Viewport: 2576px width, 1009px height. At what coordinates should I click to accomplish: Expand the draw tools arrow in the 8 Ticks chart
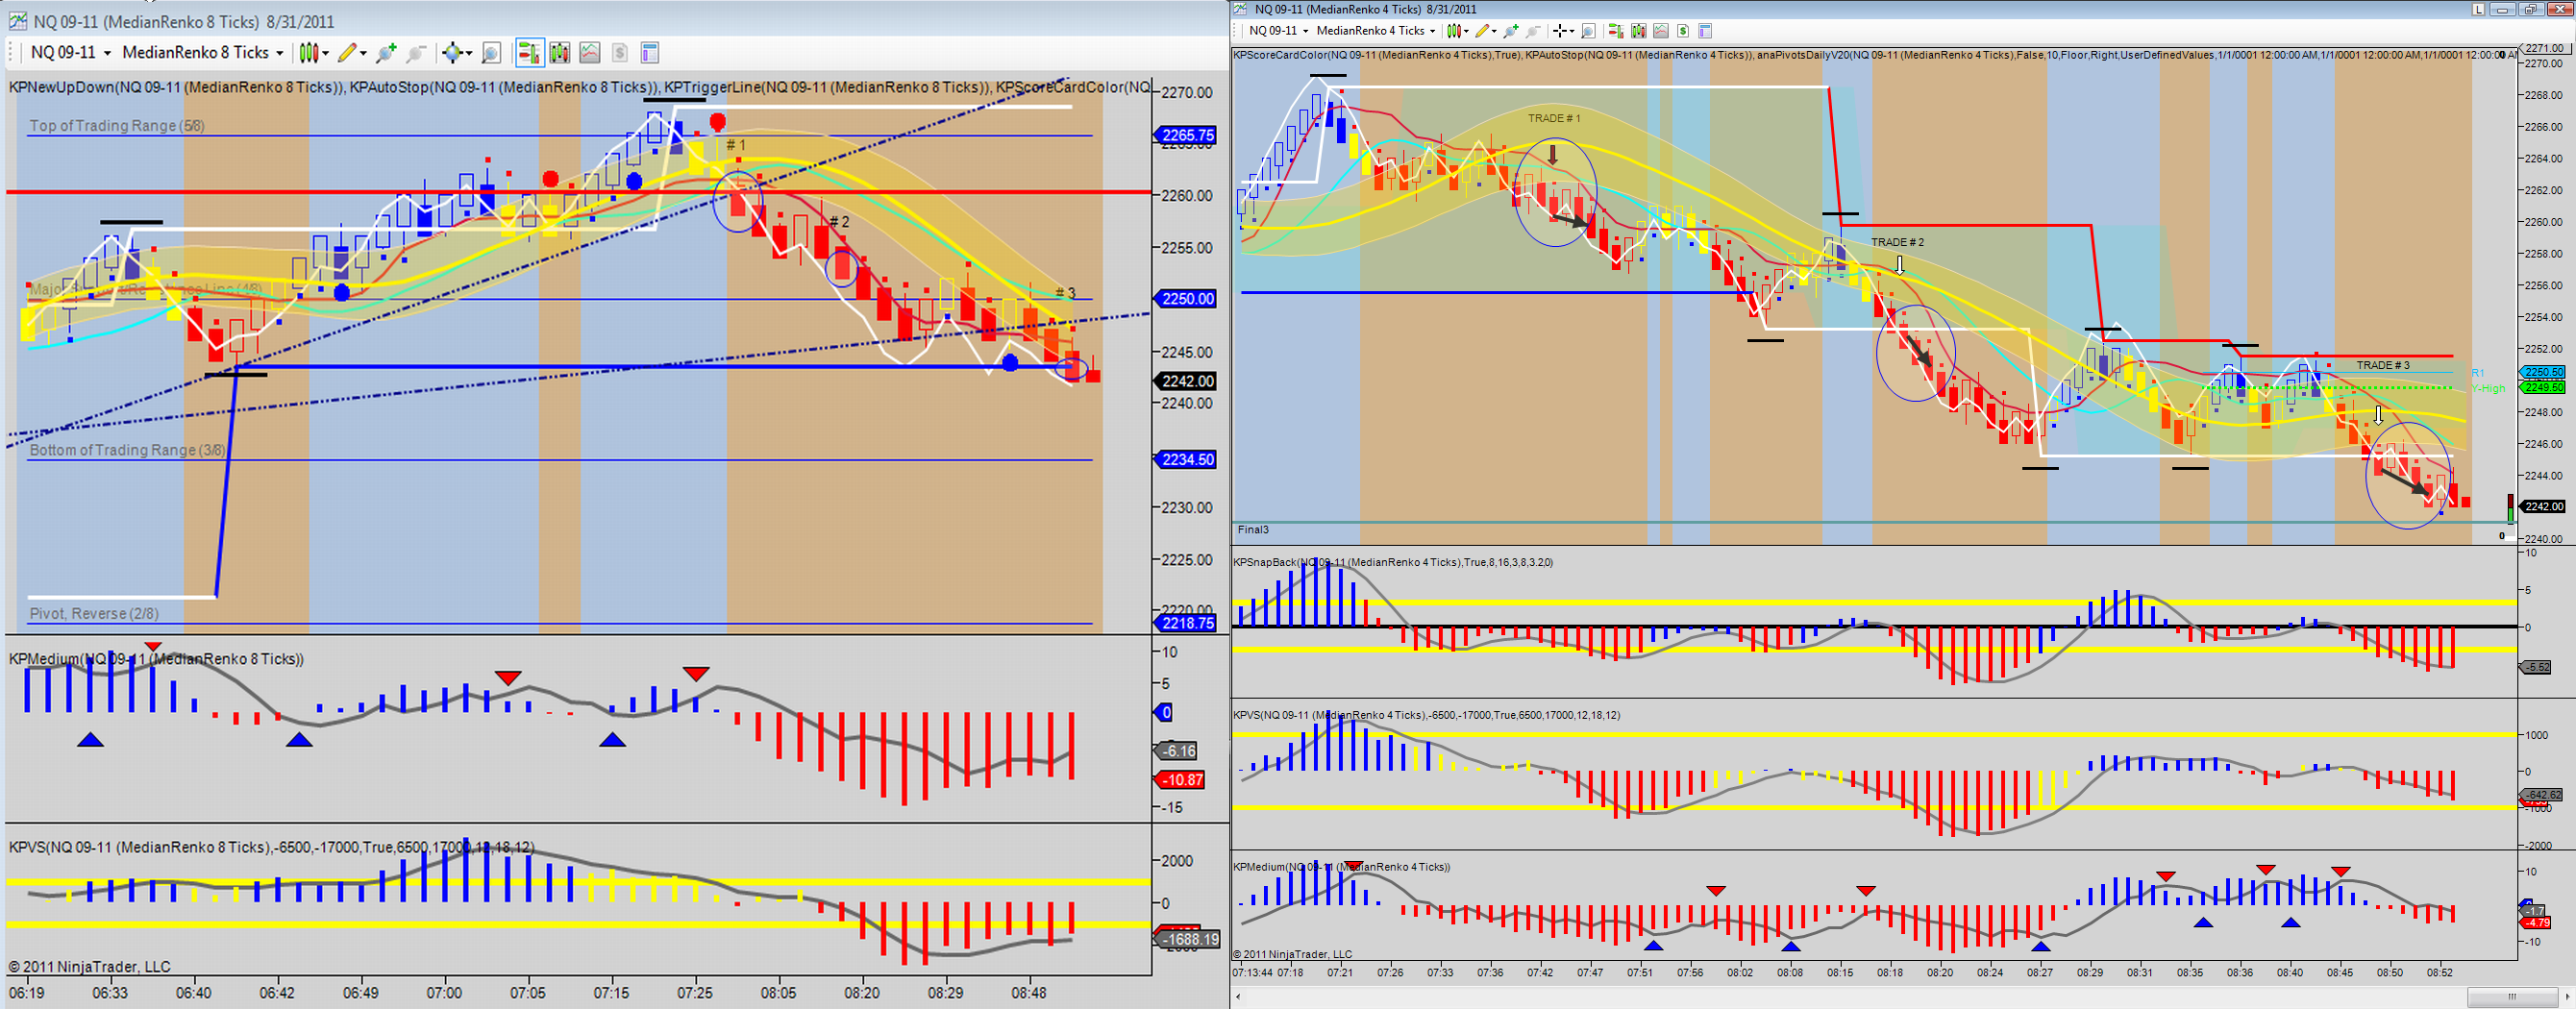(363, 53)
